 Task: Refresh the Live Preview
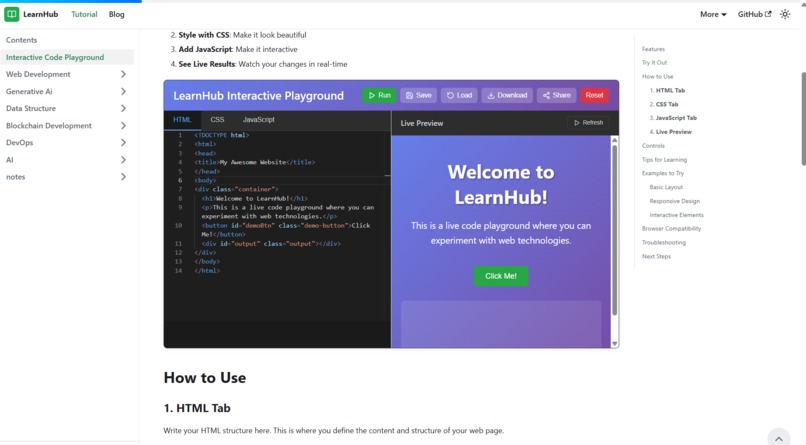pyautogui.click(x=588, y=123)
